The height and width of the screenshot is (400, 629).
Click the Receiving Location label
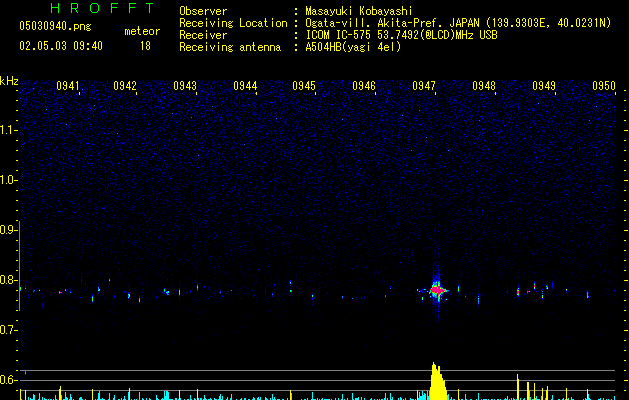tap(233, 23)
